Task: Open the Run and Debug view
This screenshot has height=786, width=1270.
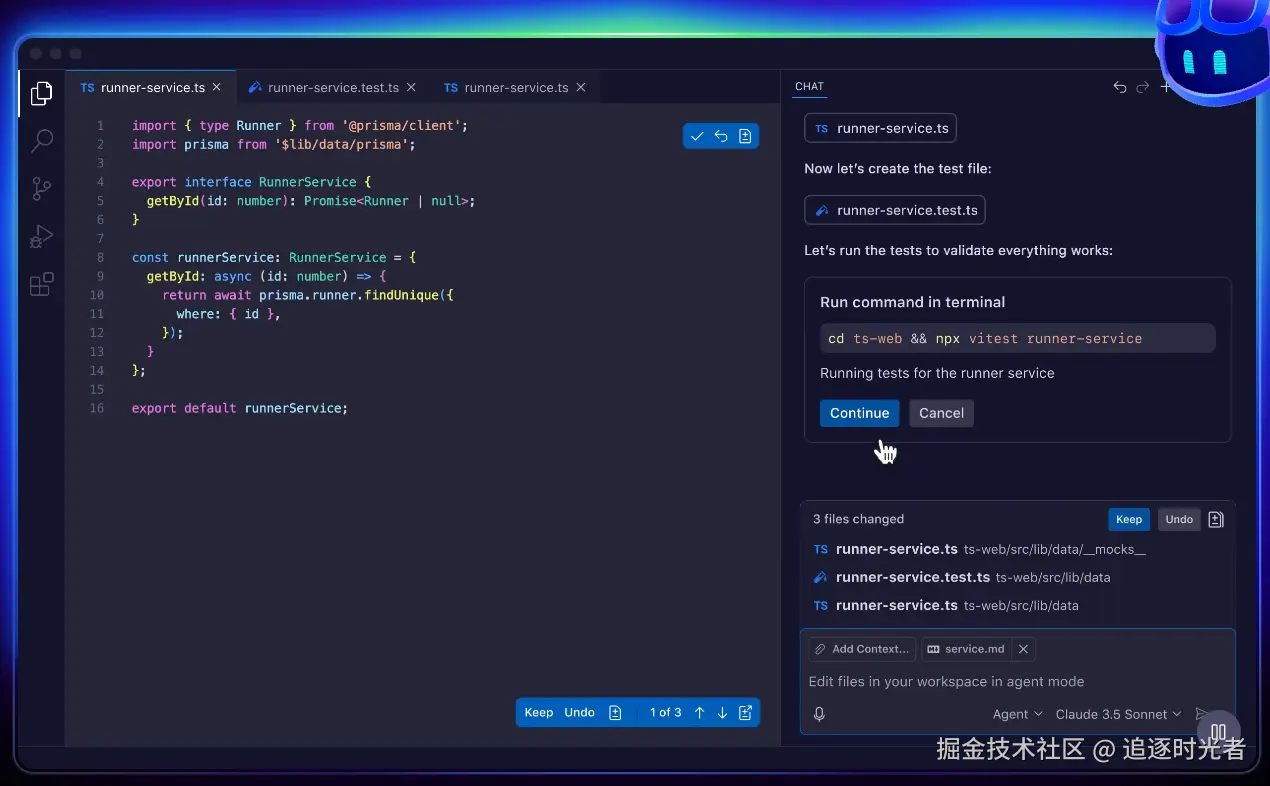Action: 41,237
